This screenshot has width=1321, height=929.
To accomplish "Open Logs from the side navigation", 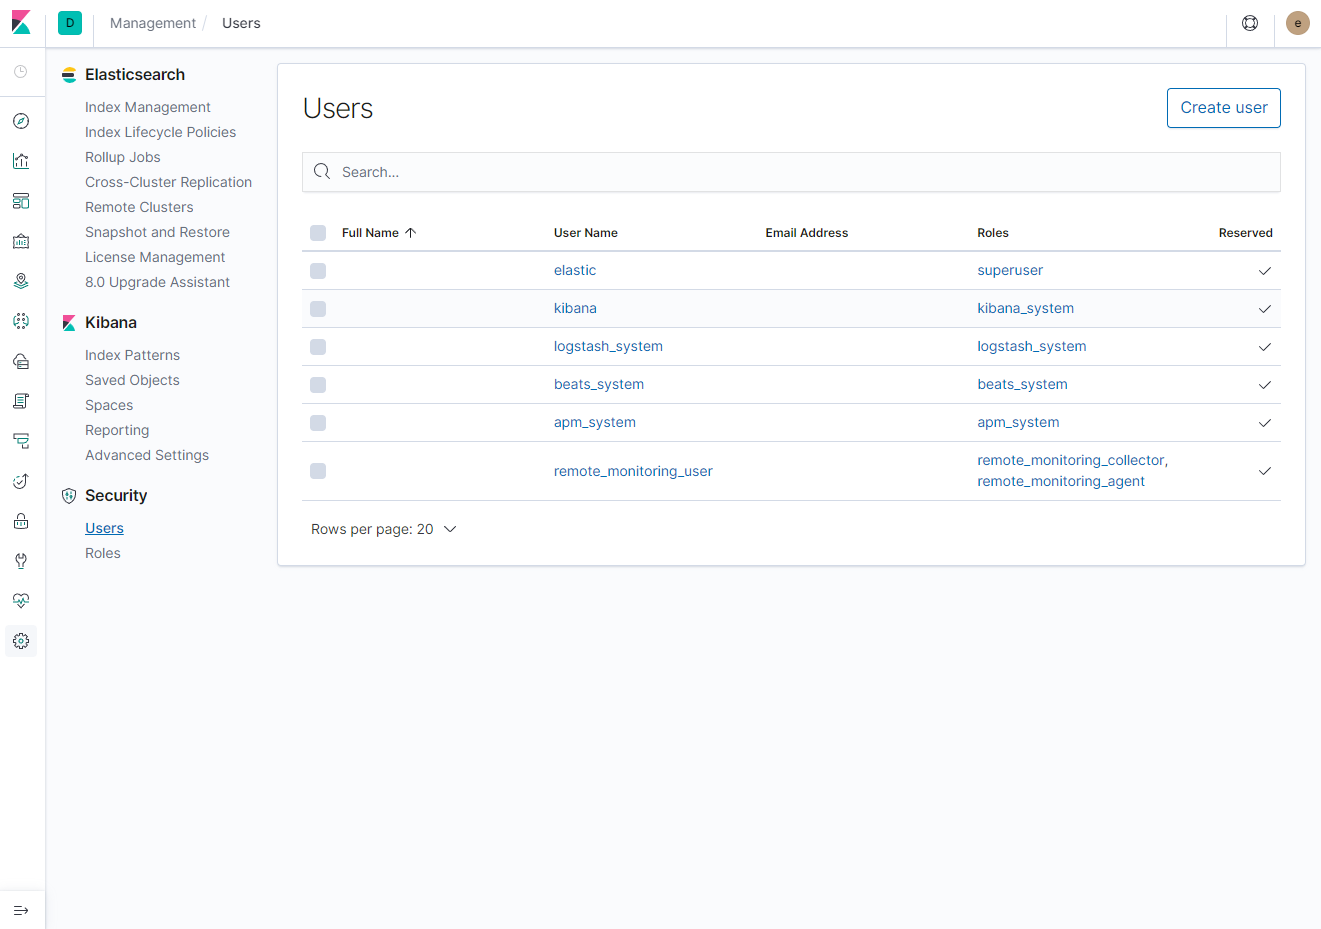I will [21, 401].
